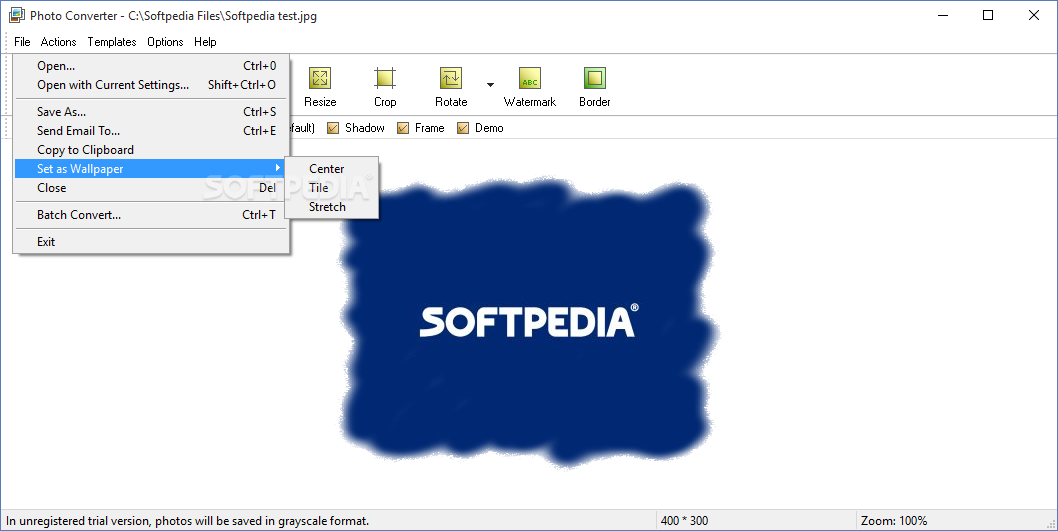1058x531 pixels.
Task: Select Tile wallpaper option
Action: pos(331,188)
